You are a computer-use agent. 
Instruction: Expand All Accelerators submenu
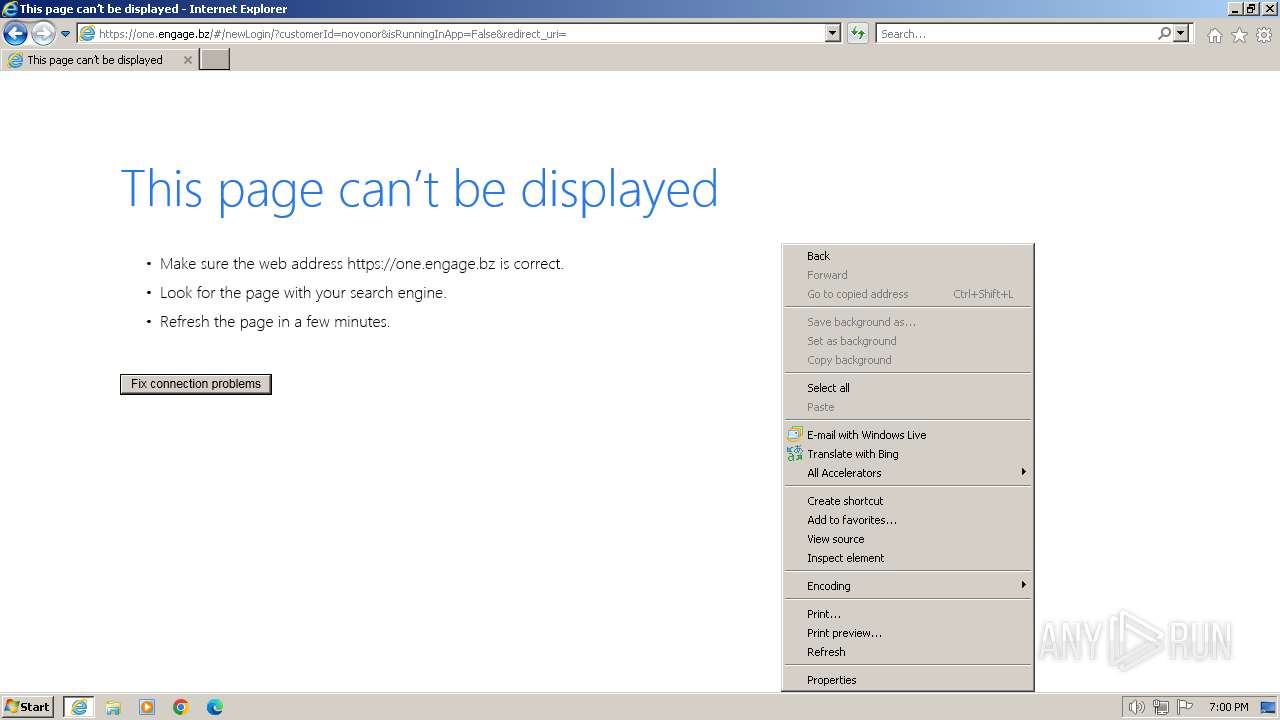coord(908,473)
